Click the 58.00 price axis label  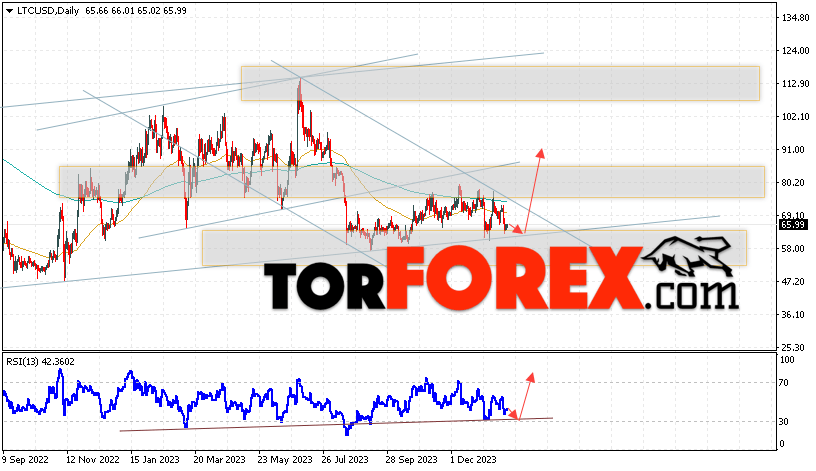coord(794,249)
